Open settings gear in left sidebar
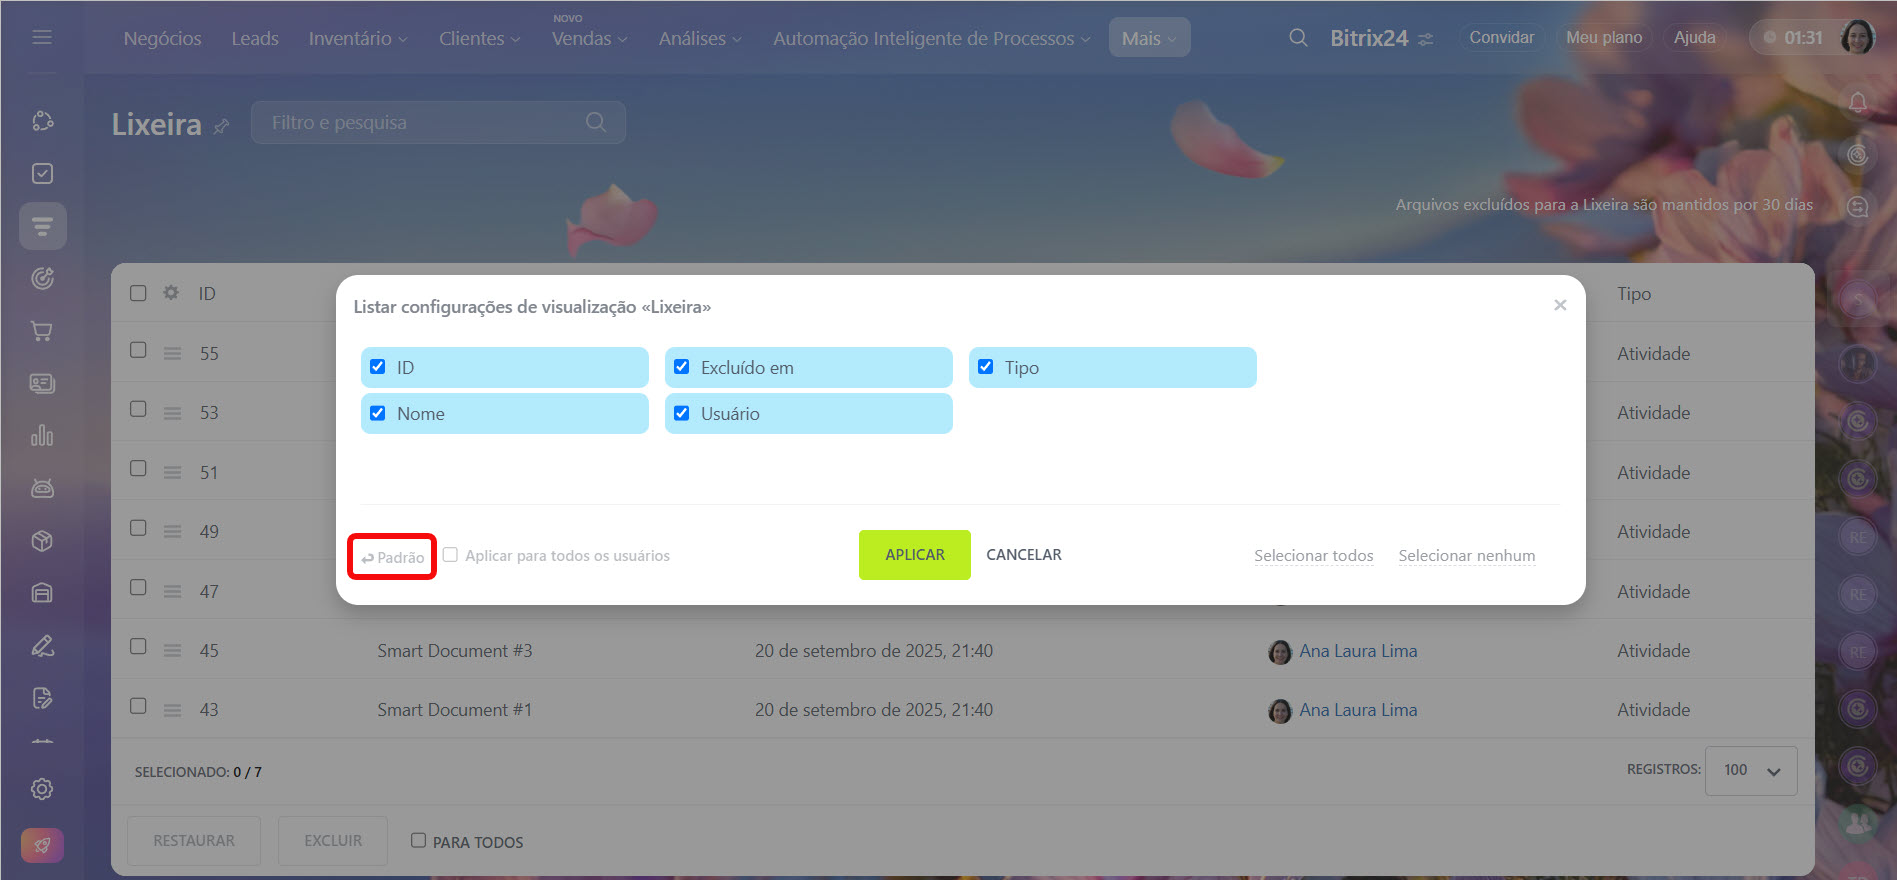The image size is (1897, 880). pyautogui.click(x=42, y=789)
